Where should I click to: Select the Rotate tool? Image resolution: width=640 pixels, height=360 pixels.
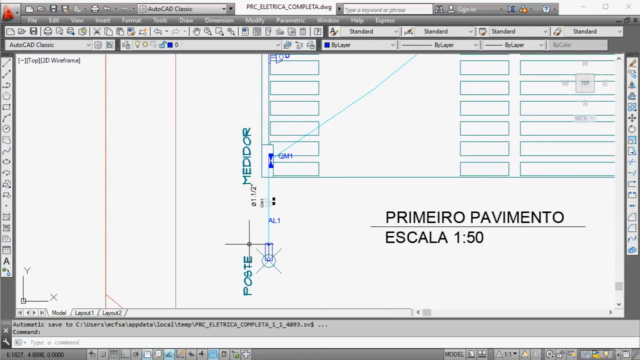(x=632, y=129)
